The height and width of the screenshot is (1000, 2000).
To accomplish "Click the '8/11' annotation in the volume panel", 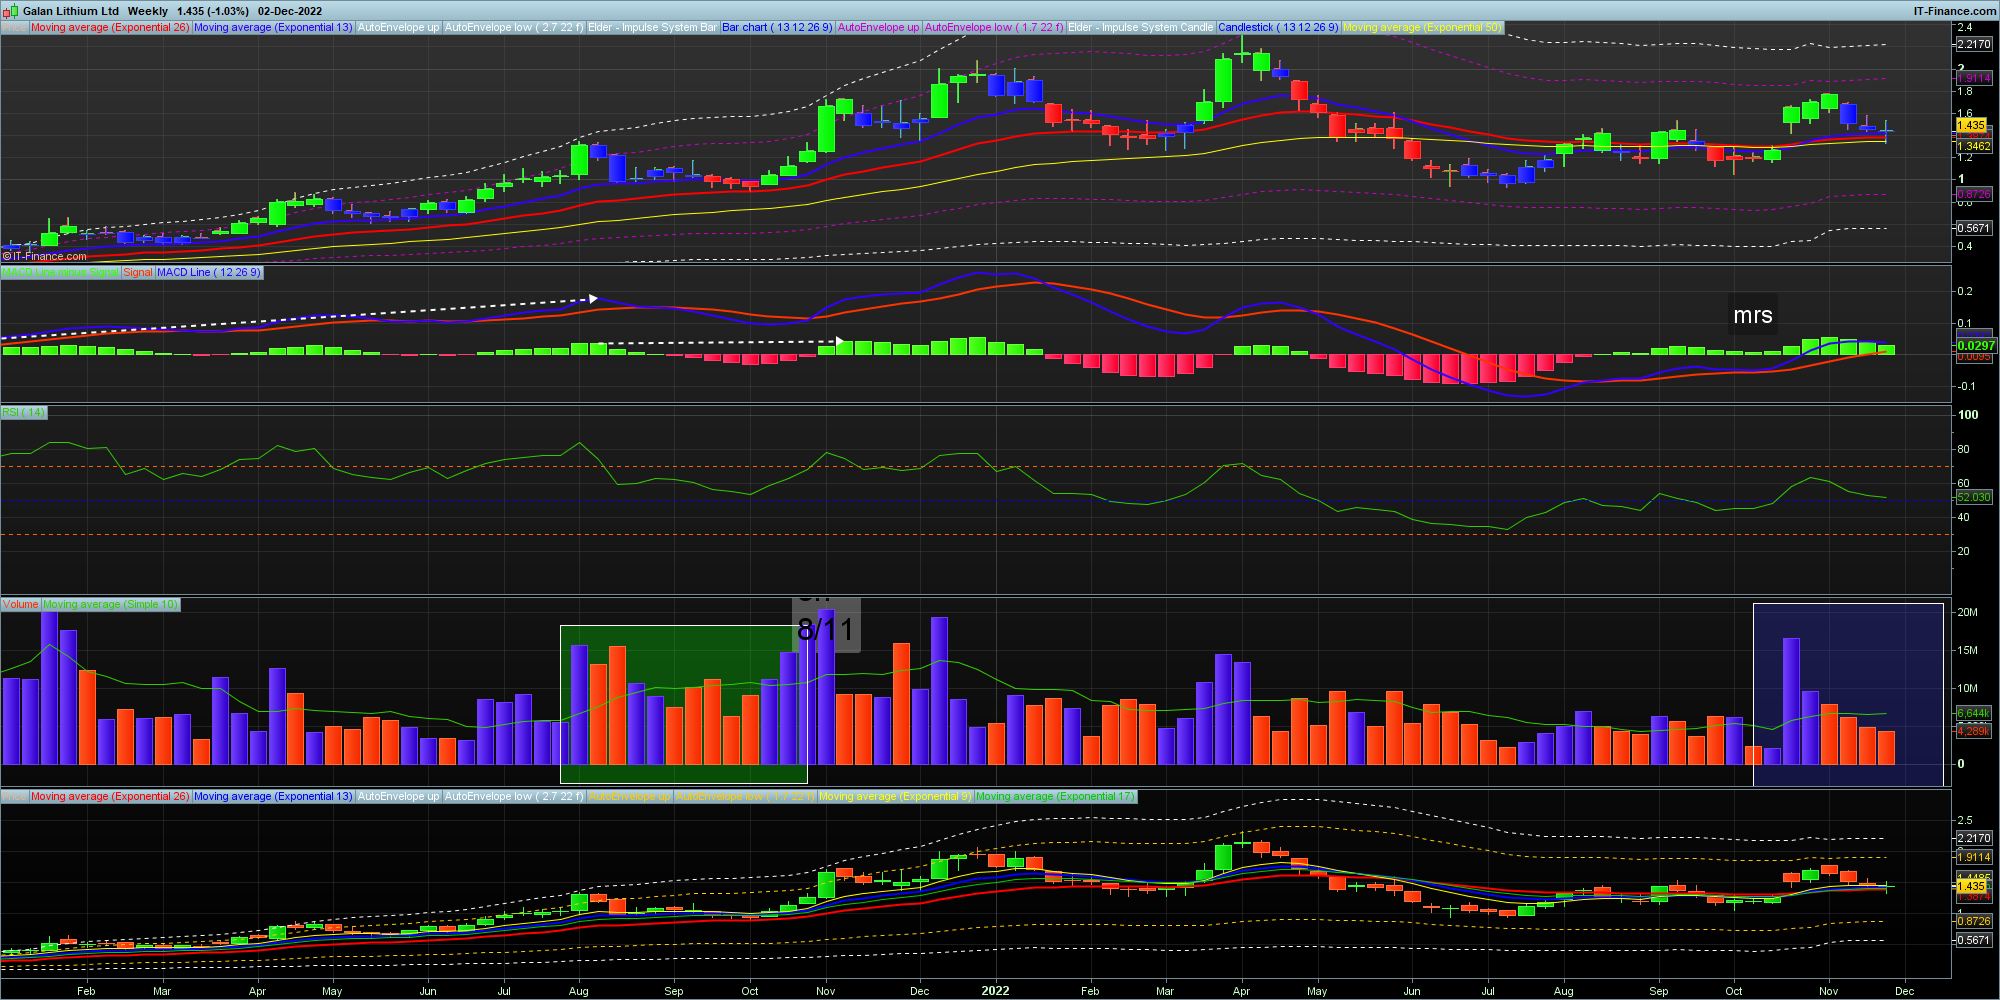I will [826, 629].
